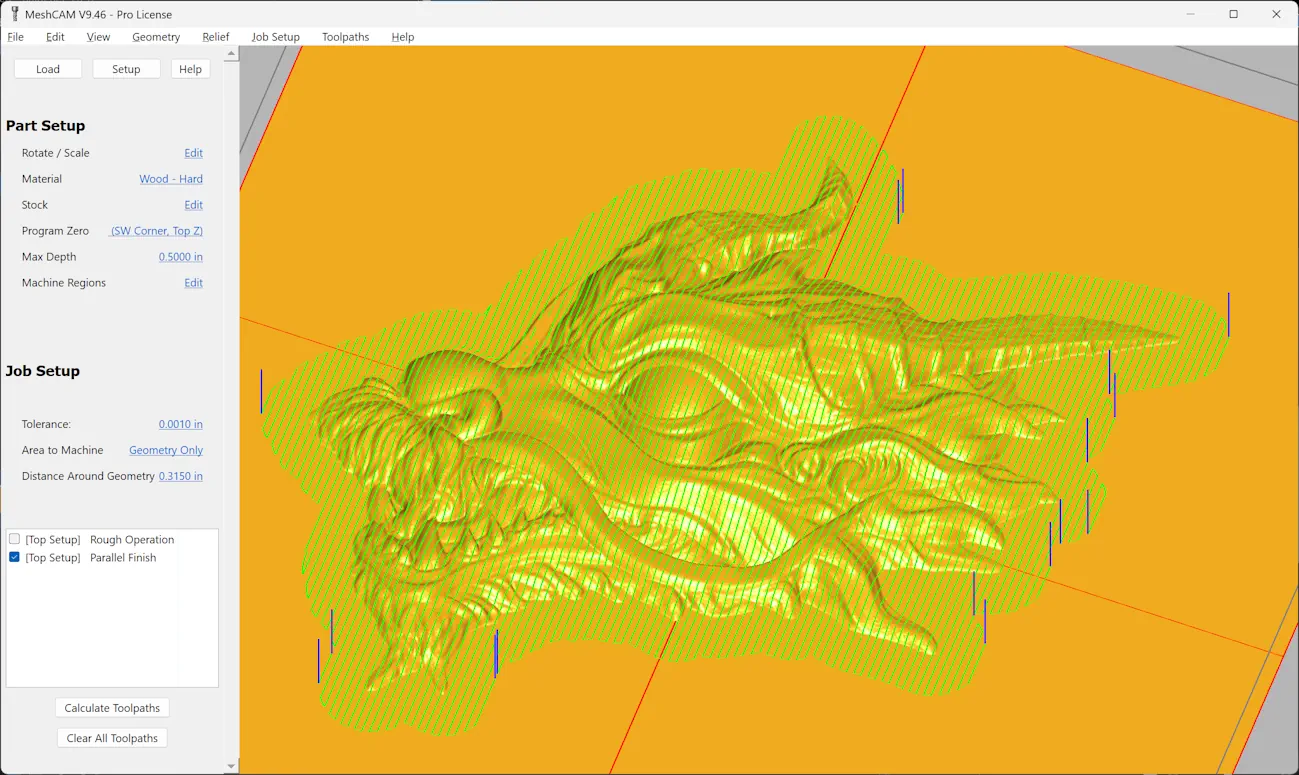Open the Relief menu
This screenshot has width=1299, height=775.
tap(216, 37)
